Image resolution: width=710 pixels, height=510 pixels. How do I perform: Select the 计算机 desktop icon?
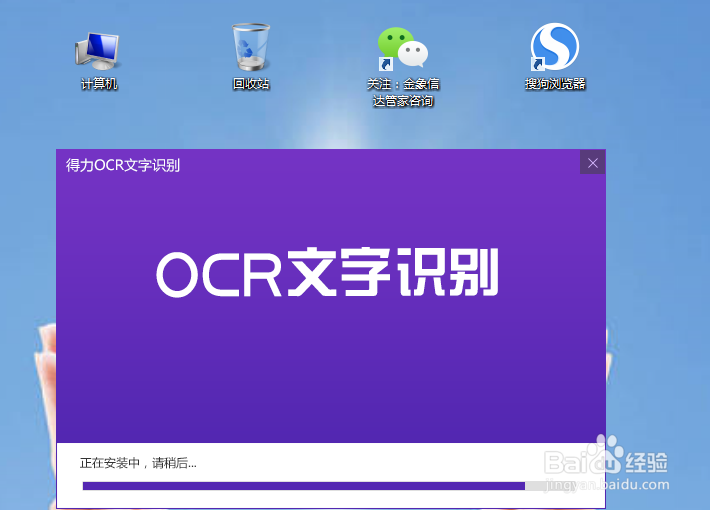98,59
